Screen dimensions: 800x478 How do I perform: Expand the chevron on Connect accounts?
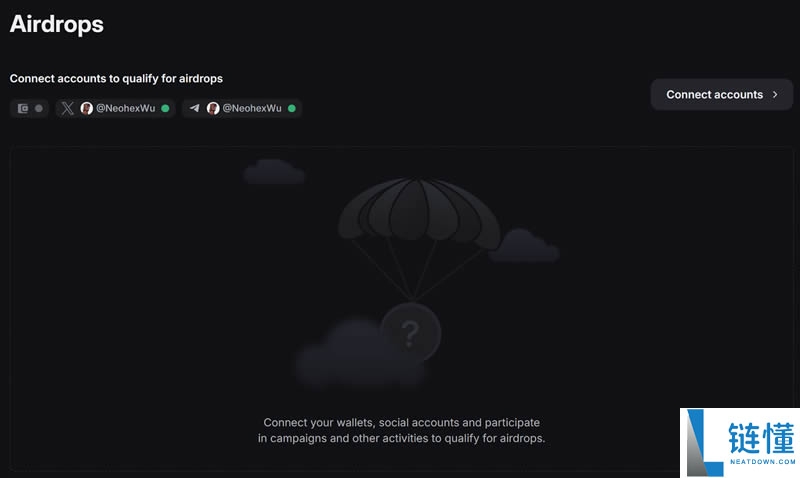coord(775,94)
